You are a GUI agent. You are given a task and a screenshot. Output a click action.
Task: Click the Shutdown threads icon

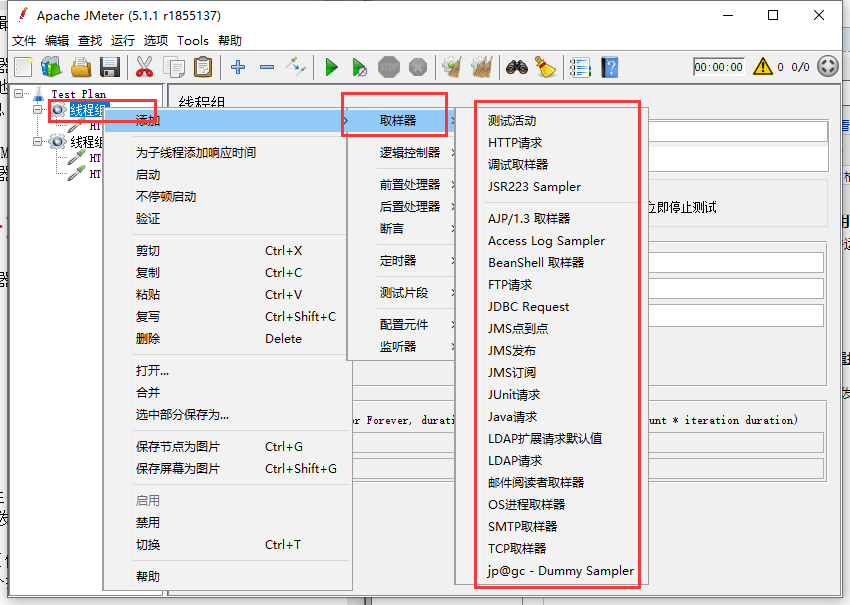(x=418, y=67)
